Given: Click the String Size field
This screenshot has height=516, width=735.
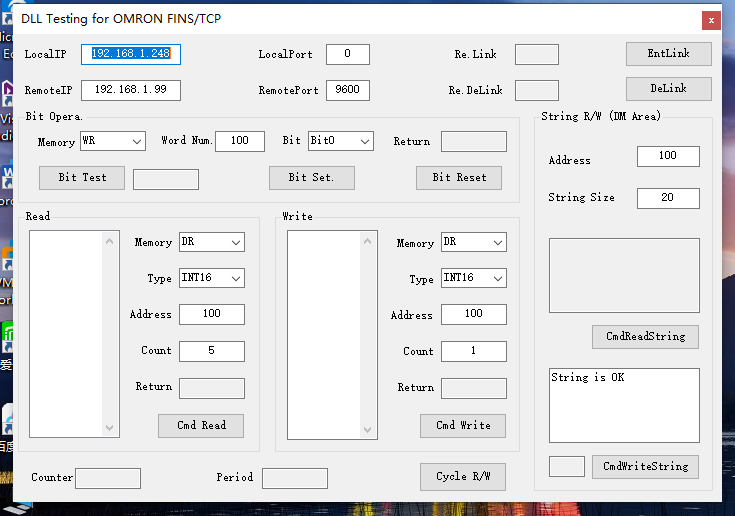Looking at the screenshot, I should coord(668,198).
